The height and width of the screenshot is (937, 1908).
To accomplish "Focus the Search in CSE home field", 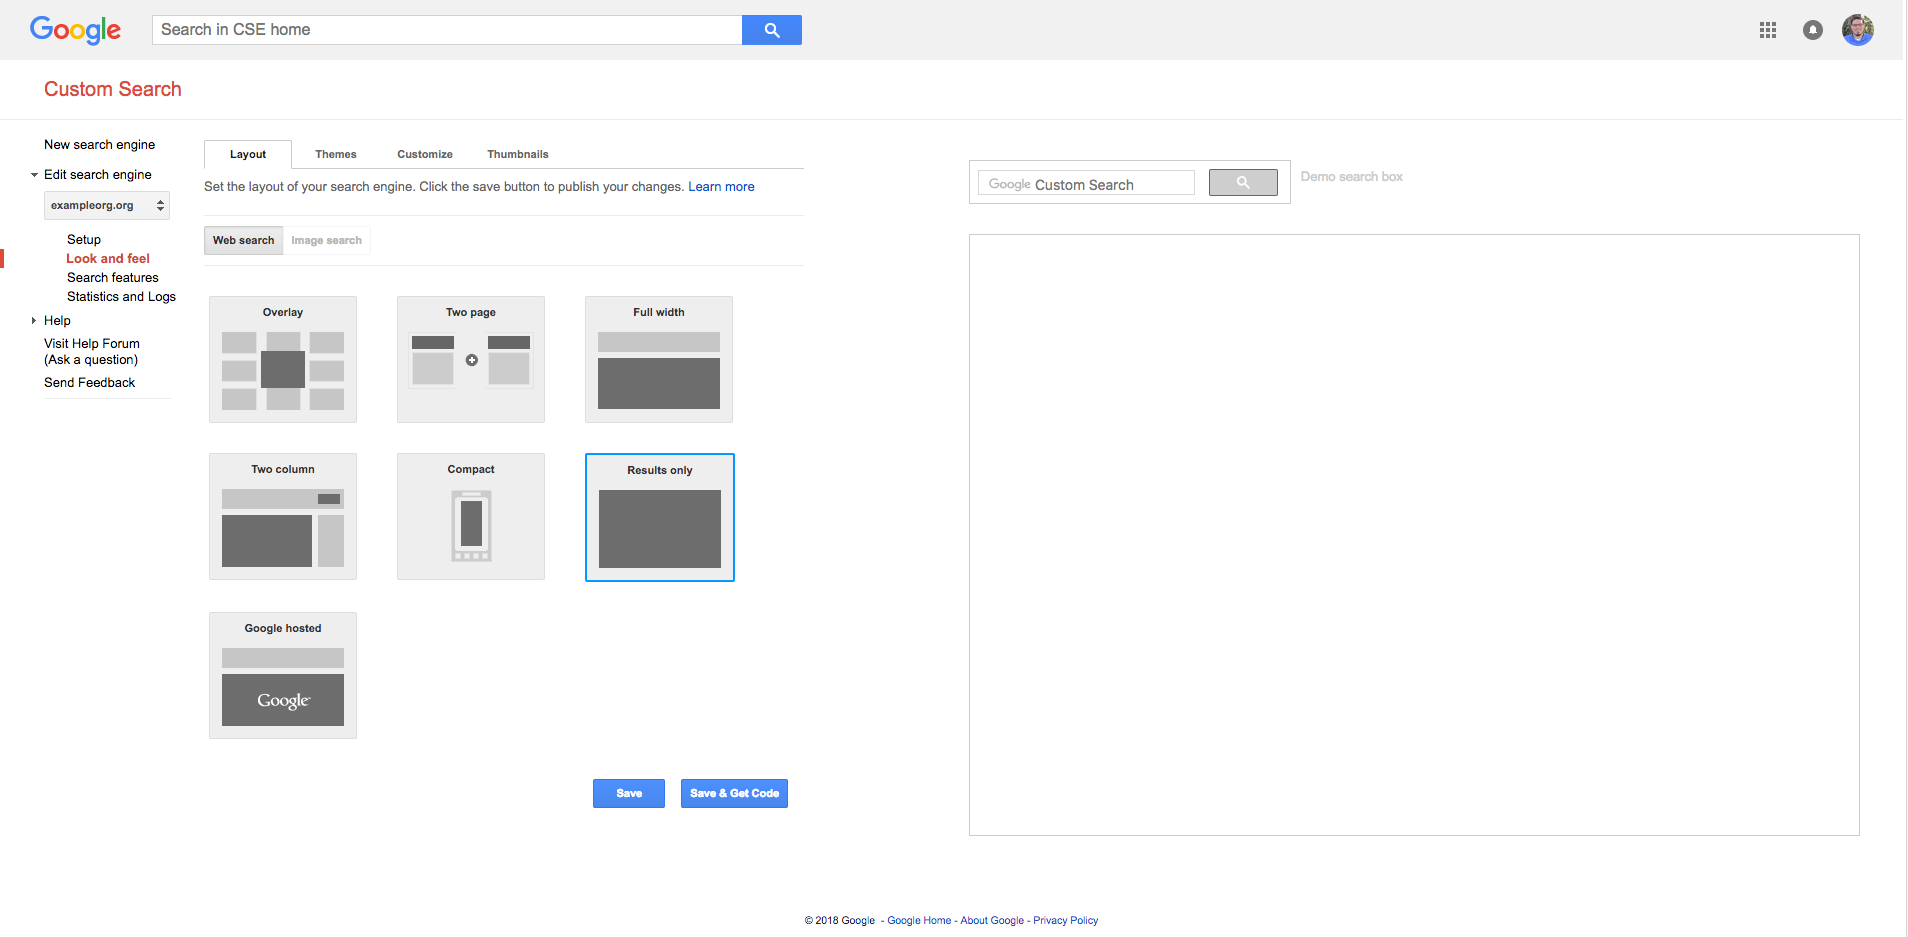I will (x=447, y=30).
